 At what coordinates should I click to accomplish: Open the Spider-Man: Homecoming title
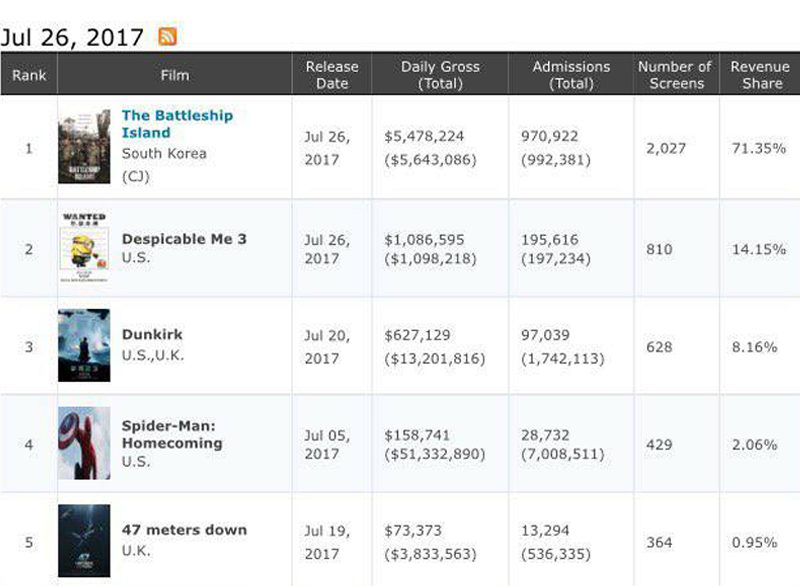[171, 434]
